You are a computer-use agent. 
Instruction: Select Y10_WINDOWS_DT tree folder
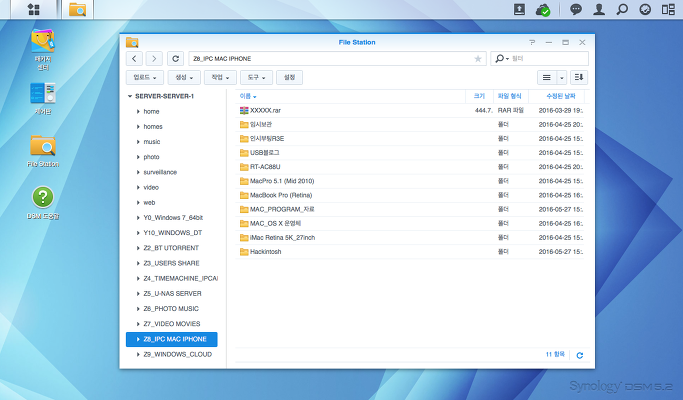coord(172,233)
